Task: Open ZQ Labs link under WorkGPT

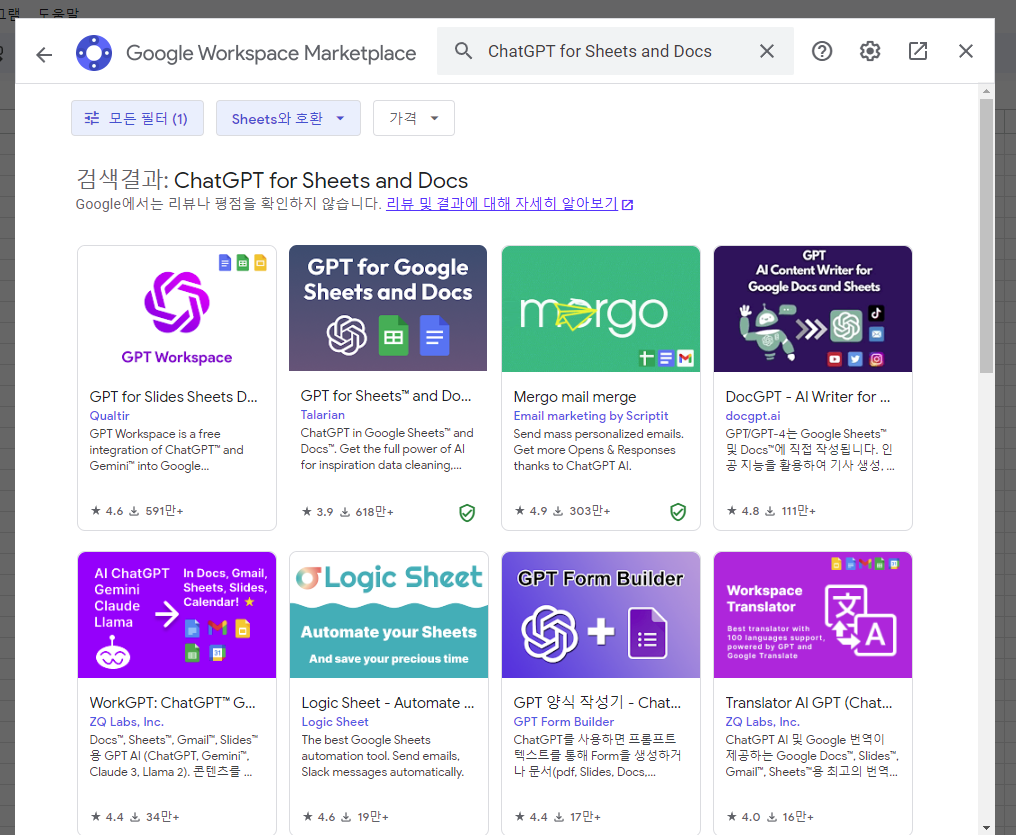Action: pos(126,722)
